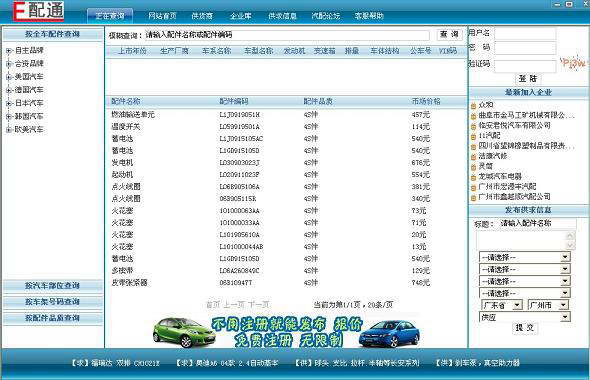Viewport: 590px width, 380px height.
Task: Click the 变速箱 column header
Action: (325, 51)
